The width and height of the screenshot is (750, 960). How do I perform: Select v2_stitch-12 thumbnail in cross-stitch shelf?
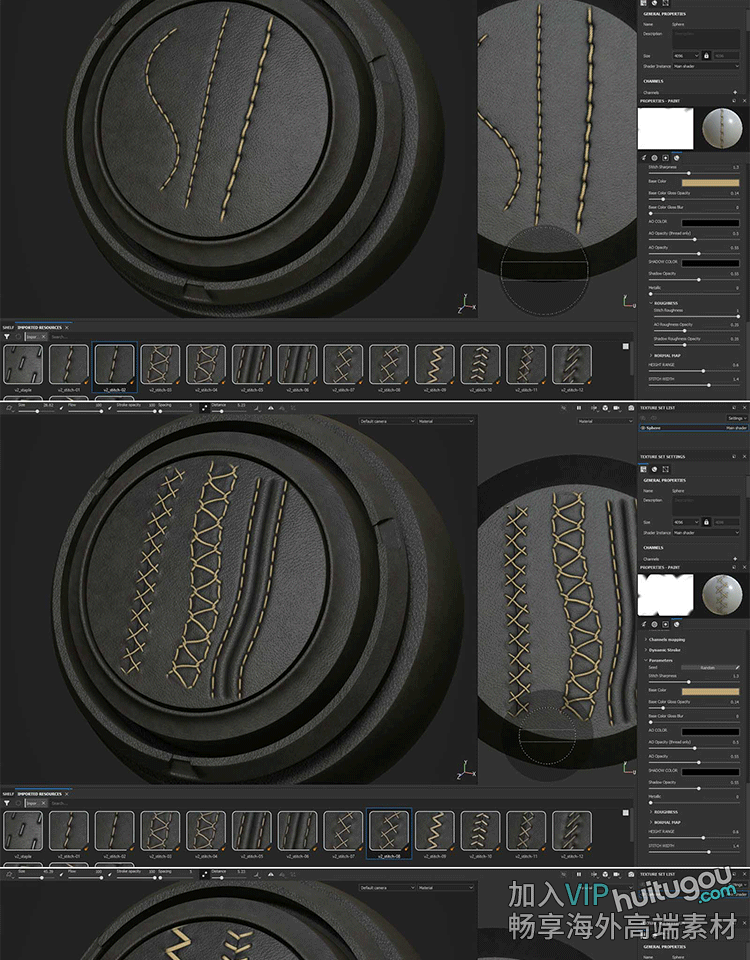(572, 831)
